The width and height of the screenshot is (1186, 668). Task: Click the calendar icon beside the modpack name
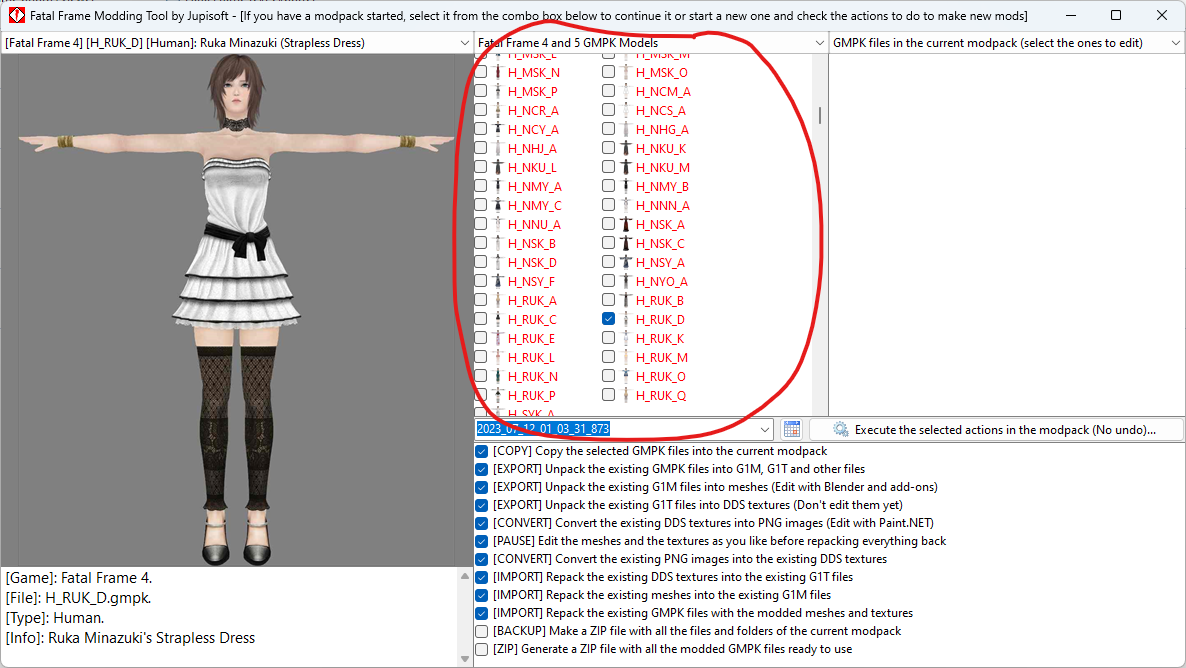click(792, 429)
